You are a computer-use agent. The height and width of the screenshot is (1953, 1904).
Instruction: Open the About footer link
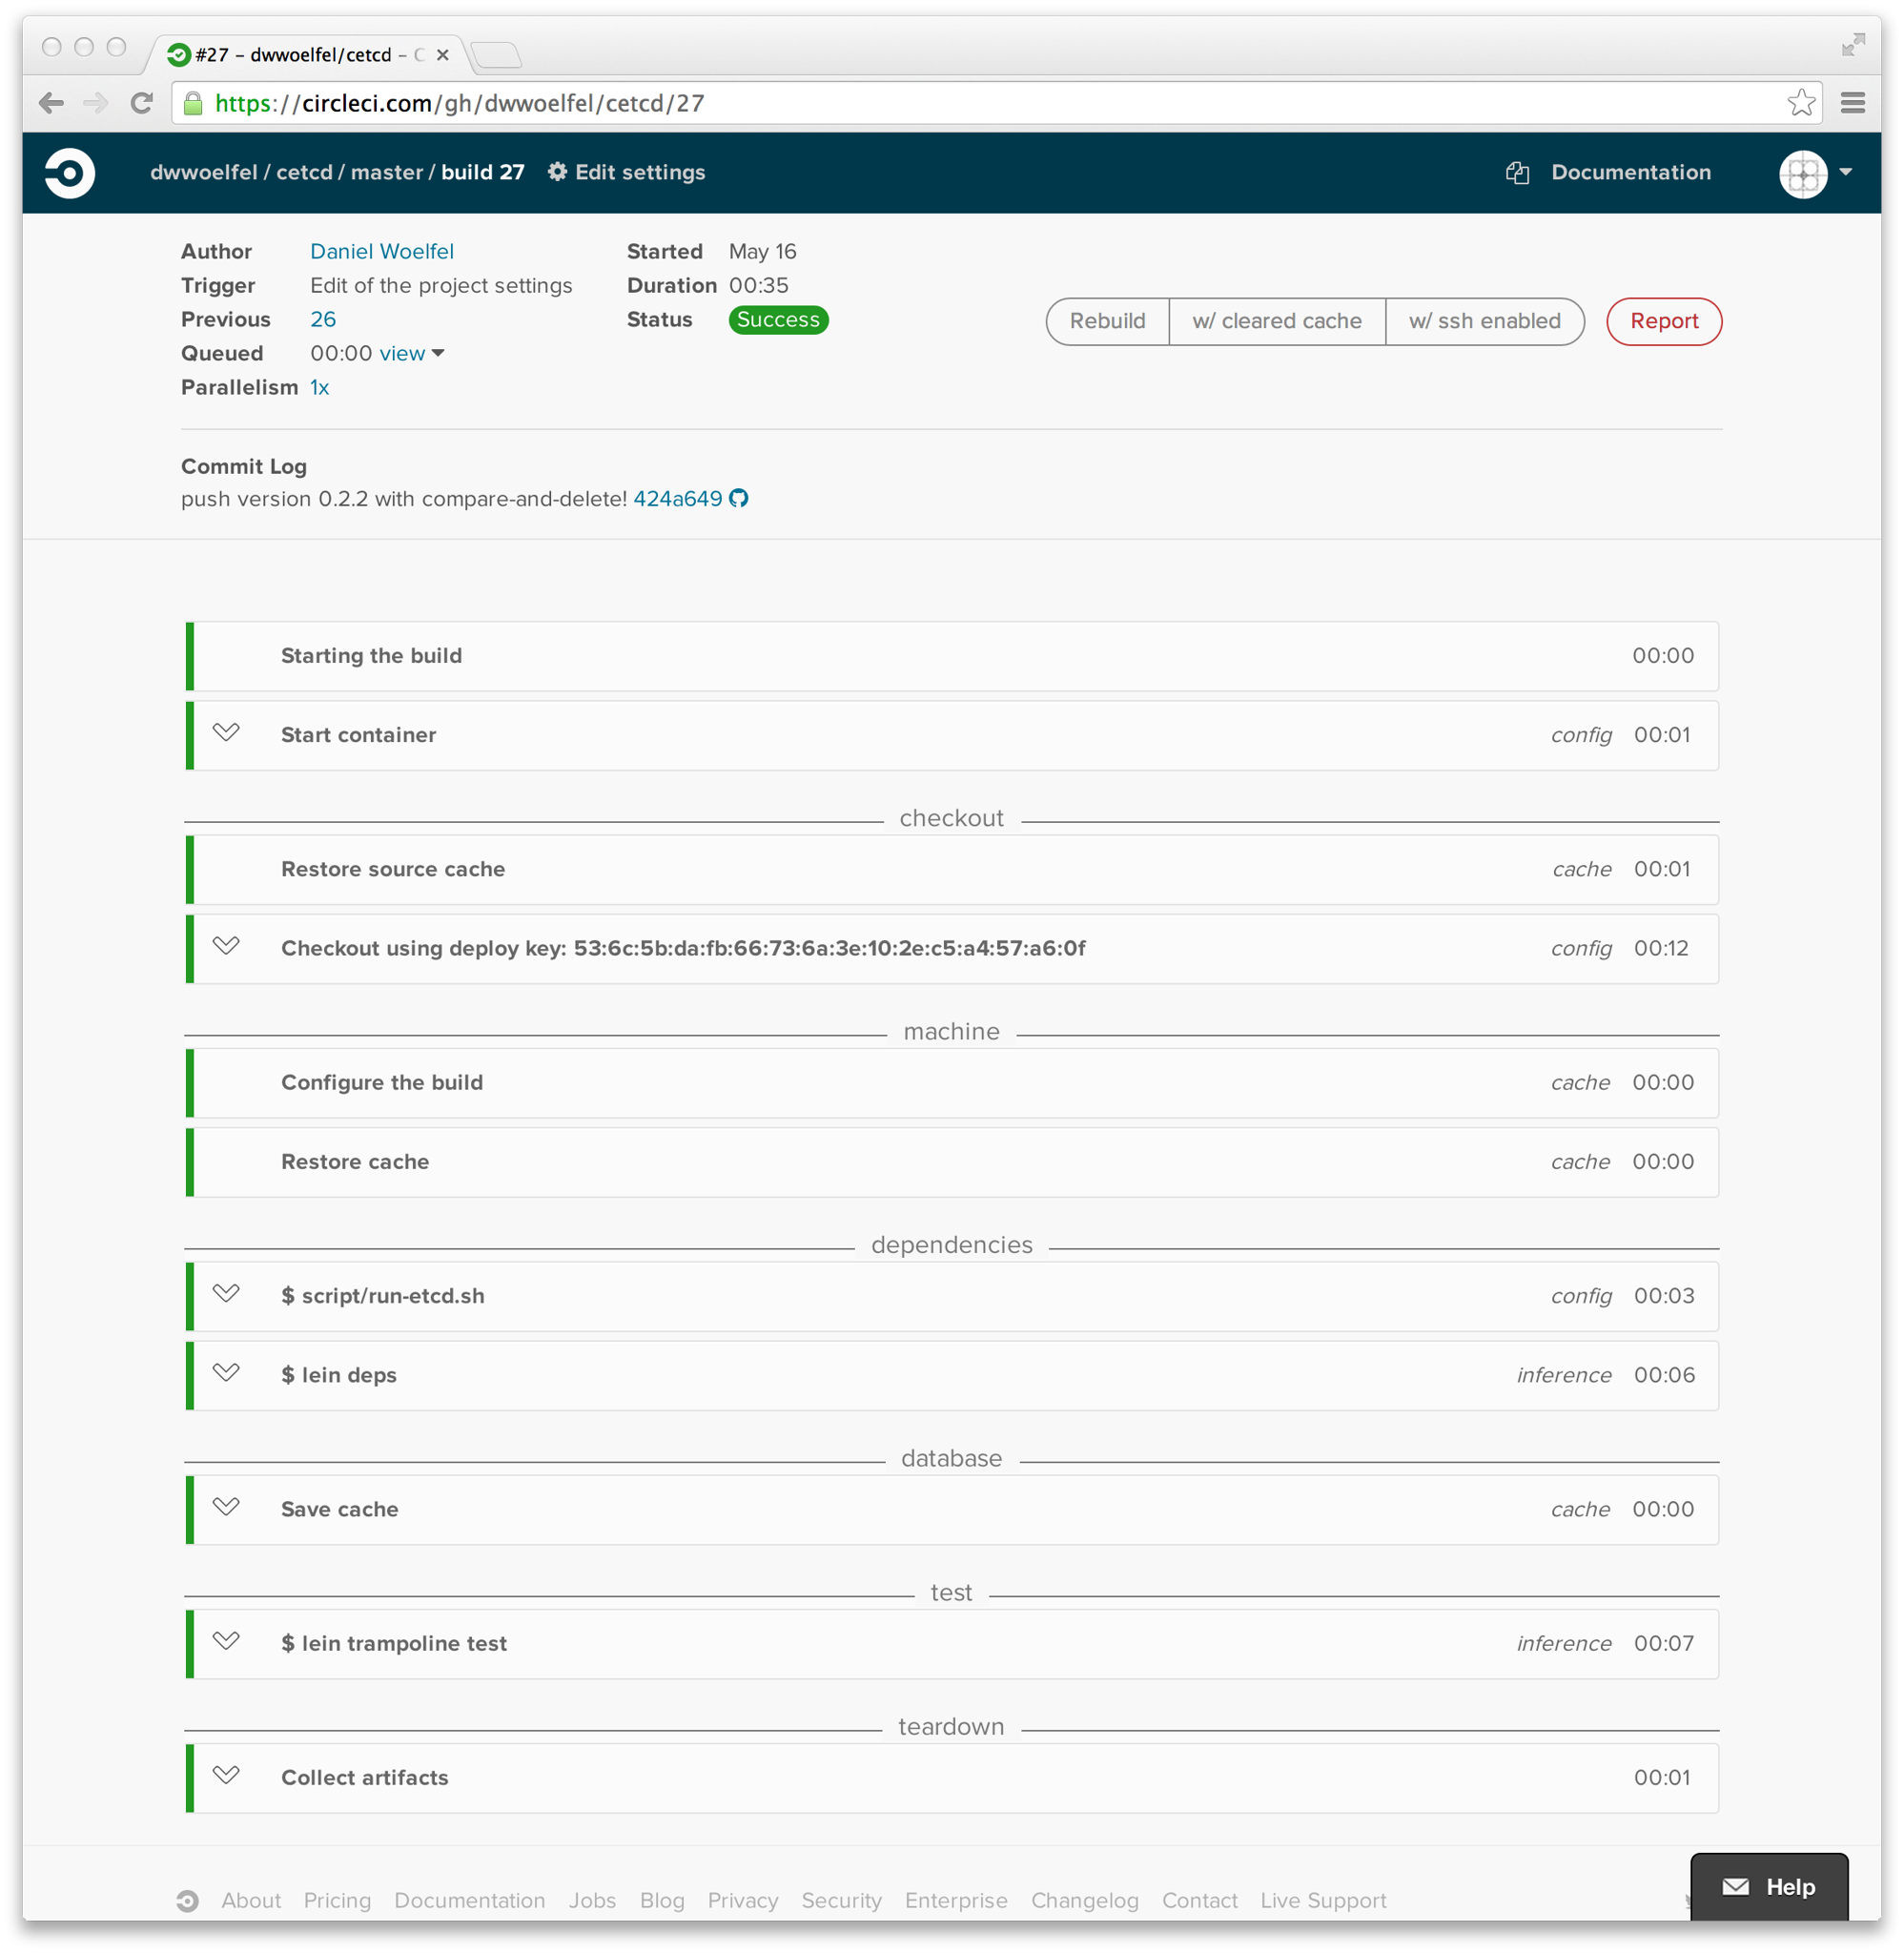click(x=251, y=1900)
